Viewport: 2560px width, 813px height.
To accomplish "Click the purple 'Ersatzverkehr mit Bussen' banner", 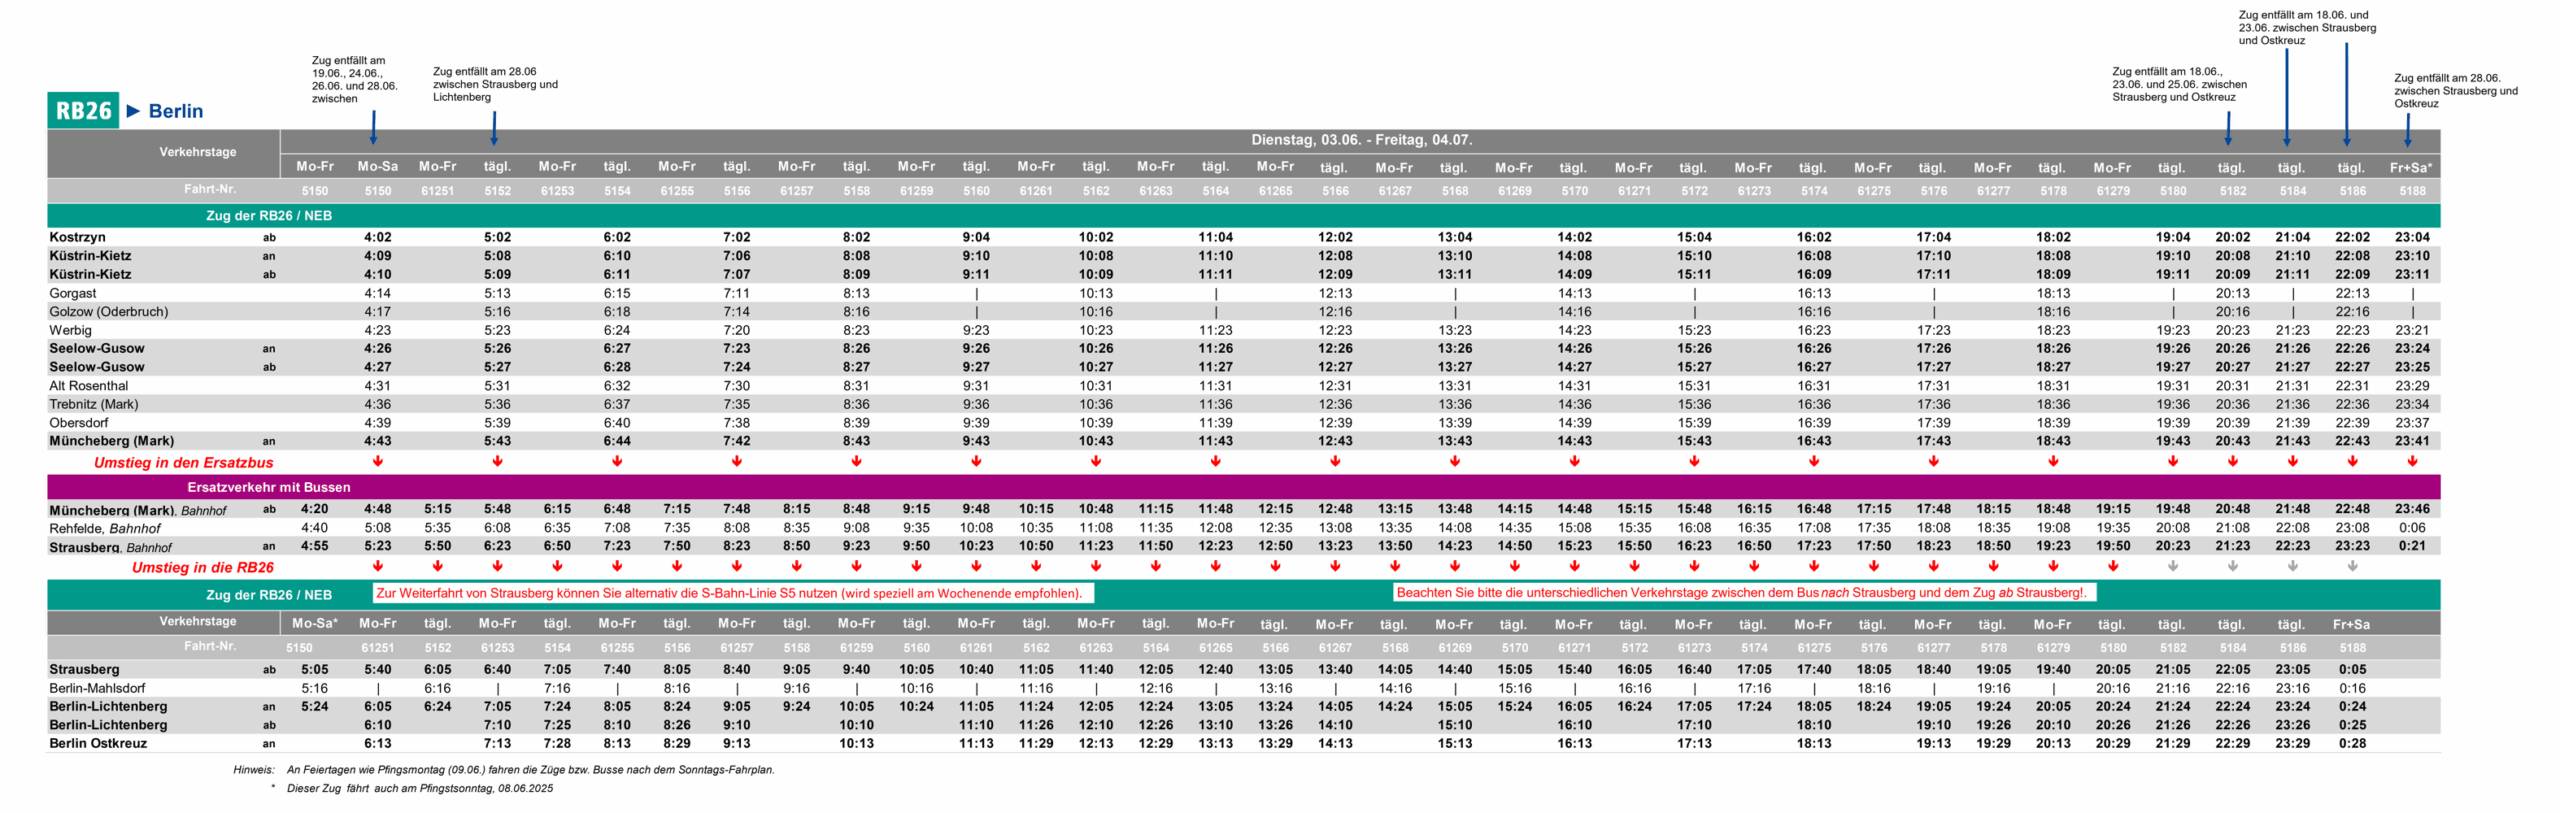I will tap(1243, 487).
